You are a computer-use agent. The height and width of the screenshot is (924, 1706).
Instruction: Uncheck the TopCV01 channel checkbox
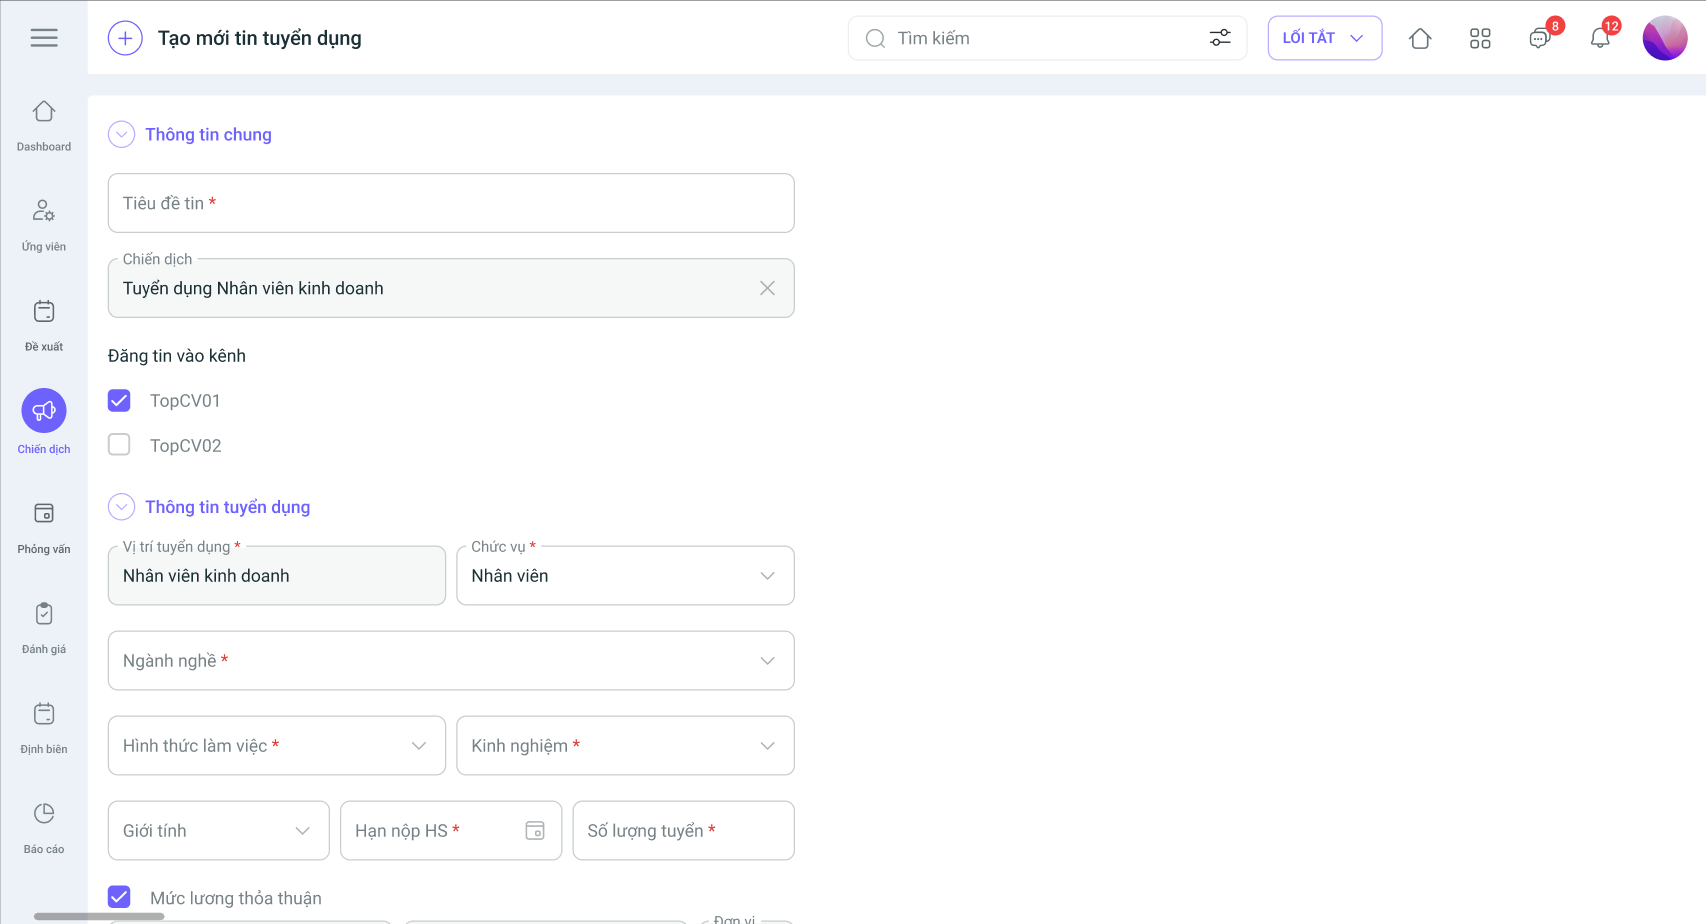119,401
